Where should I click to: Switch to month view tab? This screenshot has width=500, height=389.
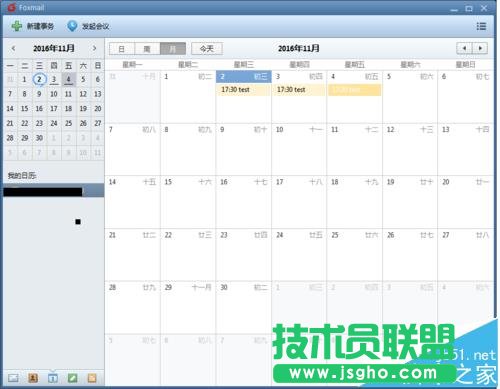pyautogui.click(x=173, y=49)
